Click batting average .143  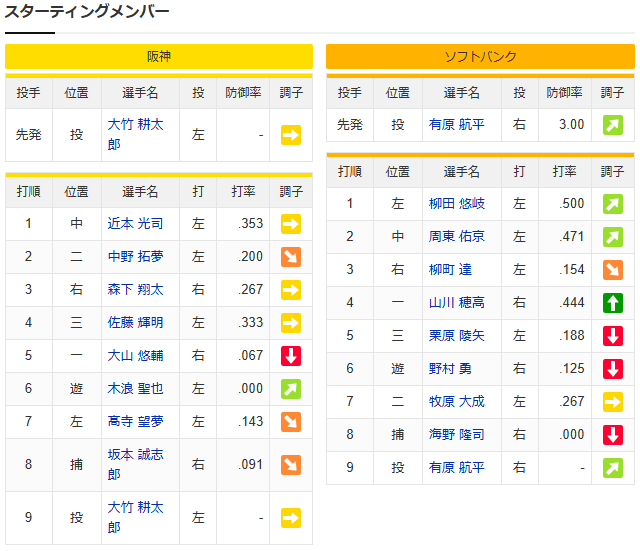click(x=251, y=422)
